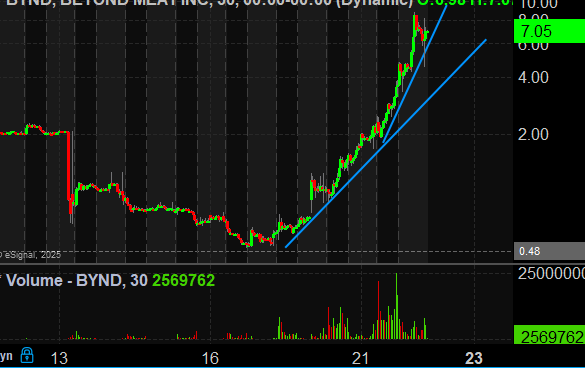The height and width of the screenshot is (368, 585).
Task: Click the 4.00 price axis label
Action: point(533,78)
